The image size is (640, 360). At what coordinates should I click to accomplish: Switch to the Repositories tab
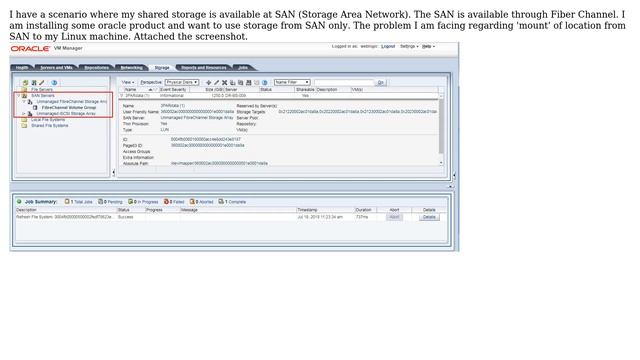tap(96, 68)
